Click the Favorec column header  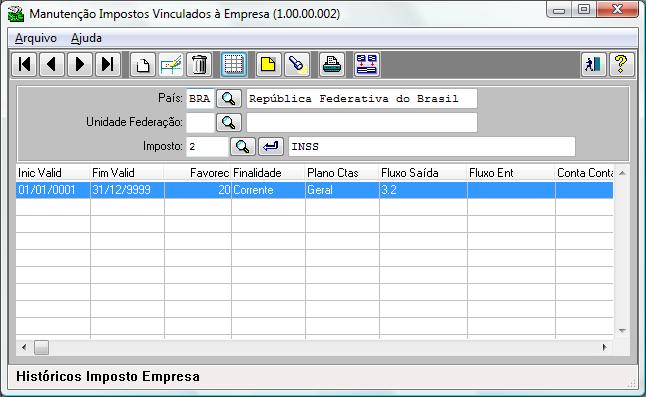click(198, 173)
